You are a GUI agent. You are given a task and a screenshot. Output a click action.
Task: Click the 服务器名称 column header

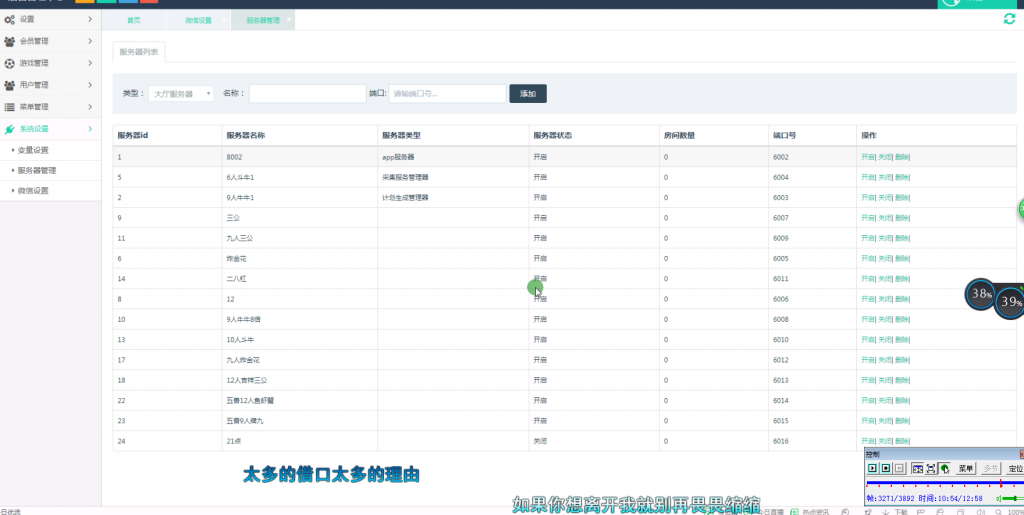[x=246, y=136]
